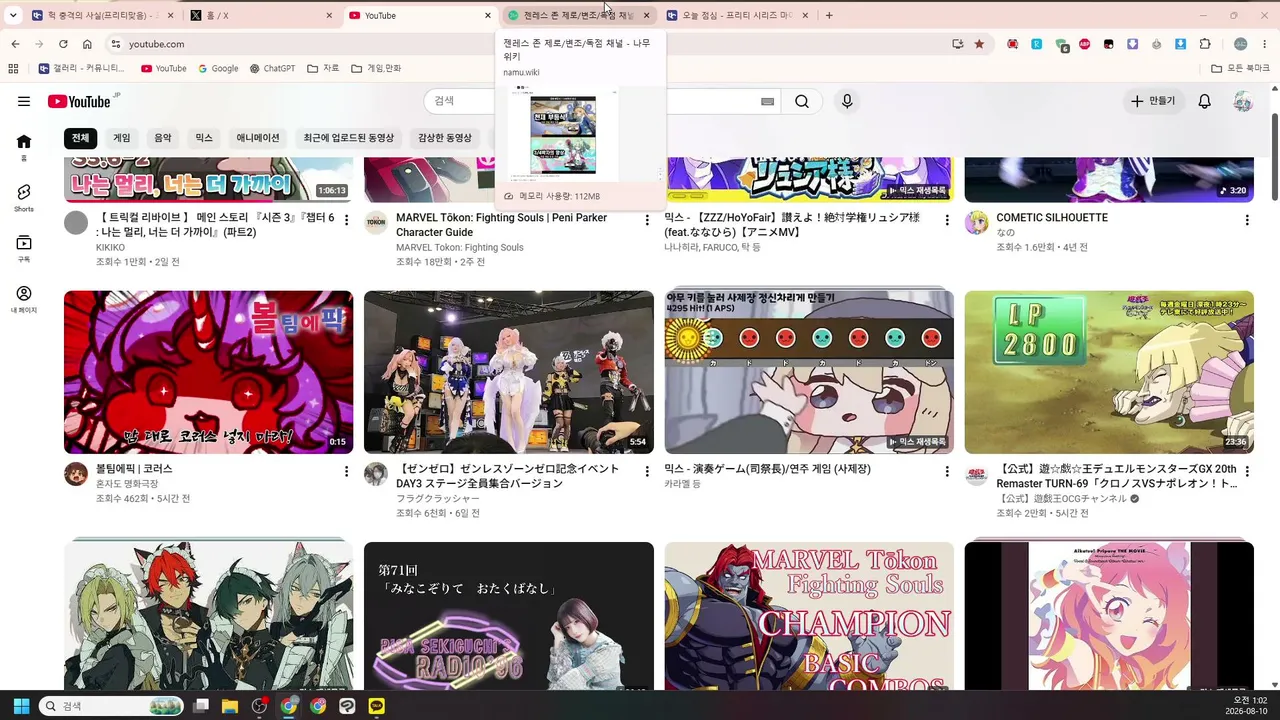The image size is (1280, 720).
Task: Show 감상한 동영상 chip results
Action: (445, 138)
